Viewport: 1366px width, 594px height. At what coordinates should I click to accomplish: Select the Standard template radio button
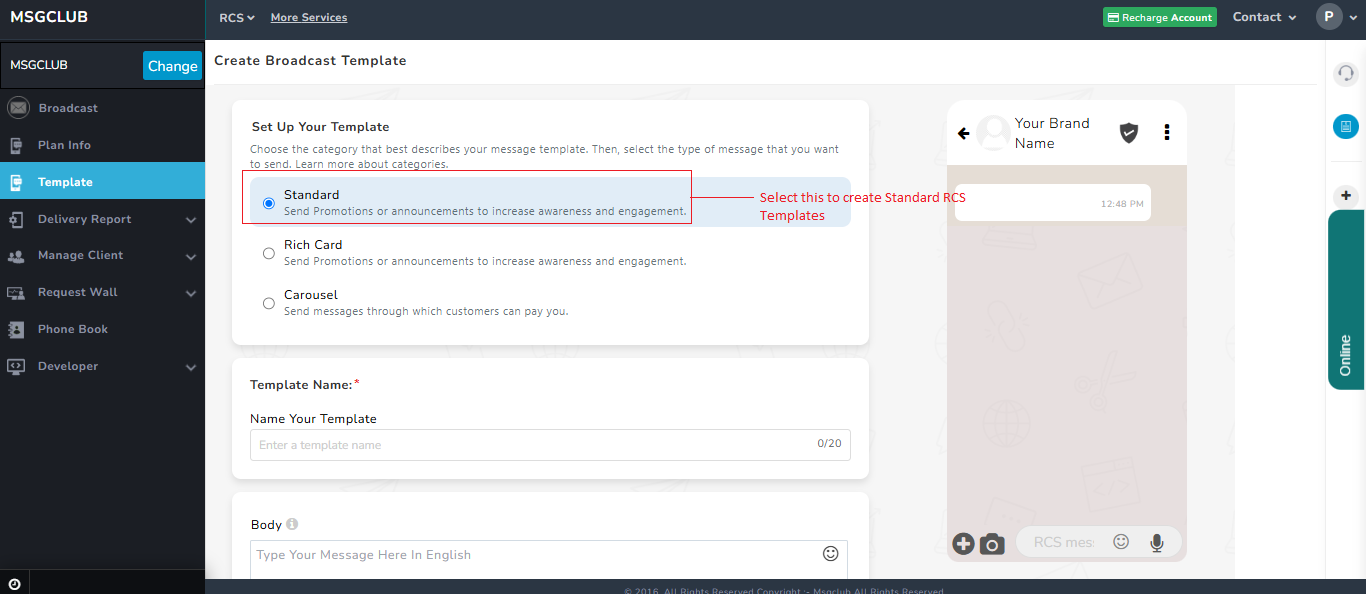(268, 202)
